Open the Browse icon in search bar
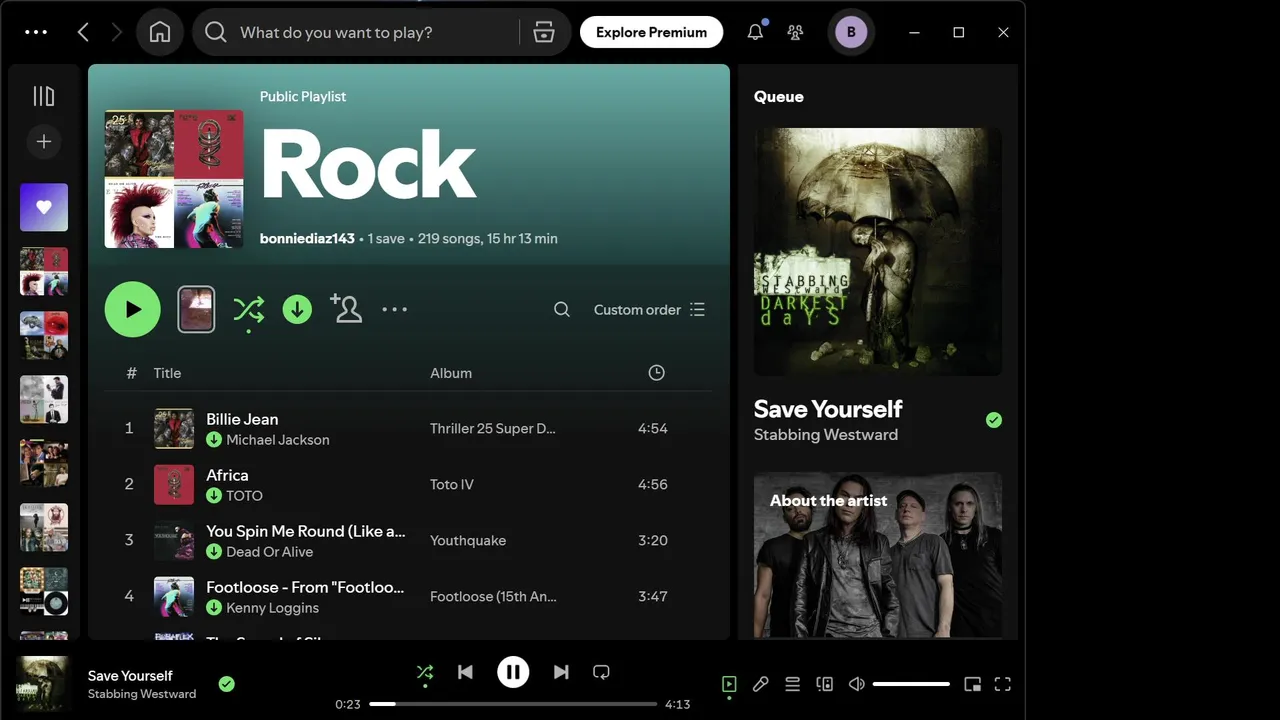Viewport: 1280px width, 720px height. [x=544, y=32]
